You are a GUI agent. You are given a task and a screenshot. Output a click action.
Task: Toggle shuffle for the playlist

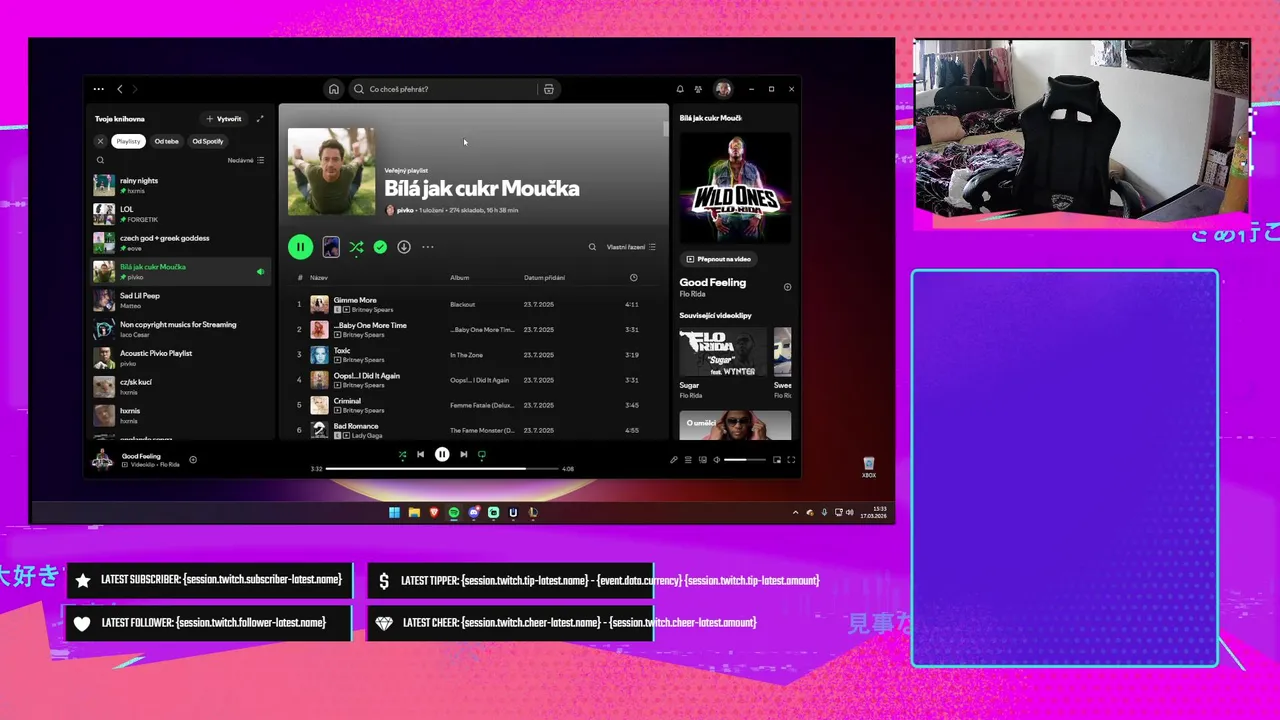tap(356, 247)
